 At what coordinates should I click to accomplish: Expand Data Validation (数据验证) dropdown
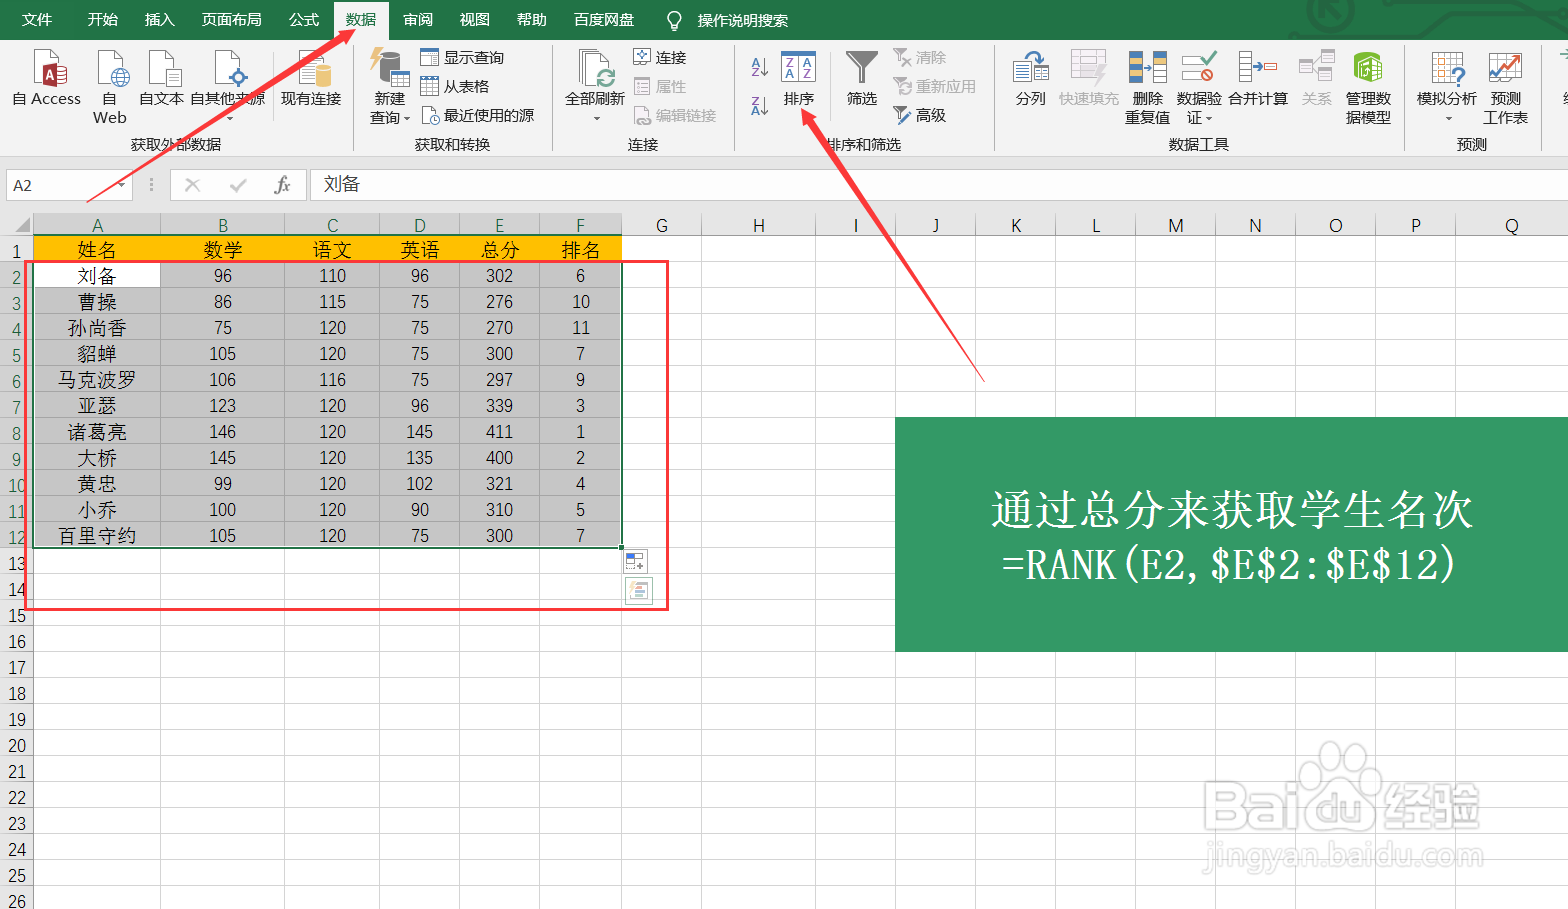[x=1209, y=118]
